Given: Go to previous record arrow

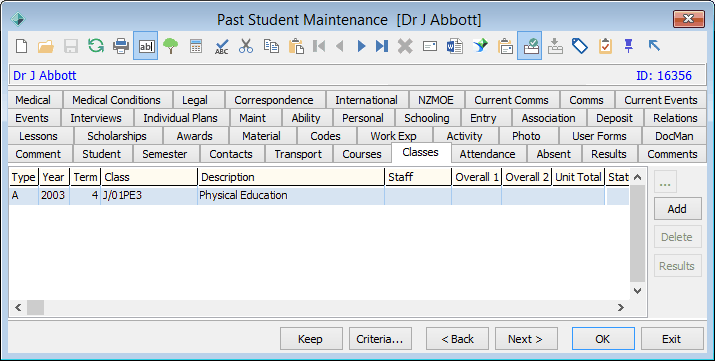Looking at the screenshot, I should click(340, 46).
